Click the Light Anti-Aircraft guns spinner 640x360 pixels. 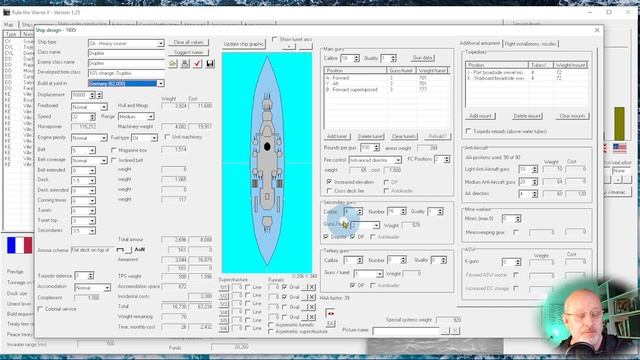click(x=534, y=169)
